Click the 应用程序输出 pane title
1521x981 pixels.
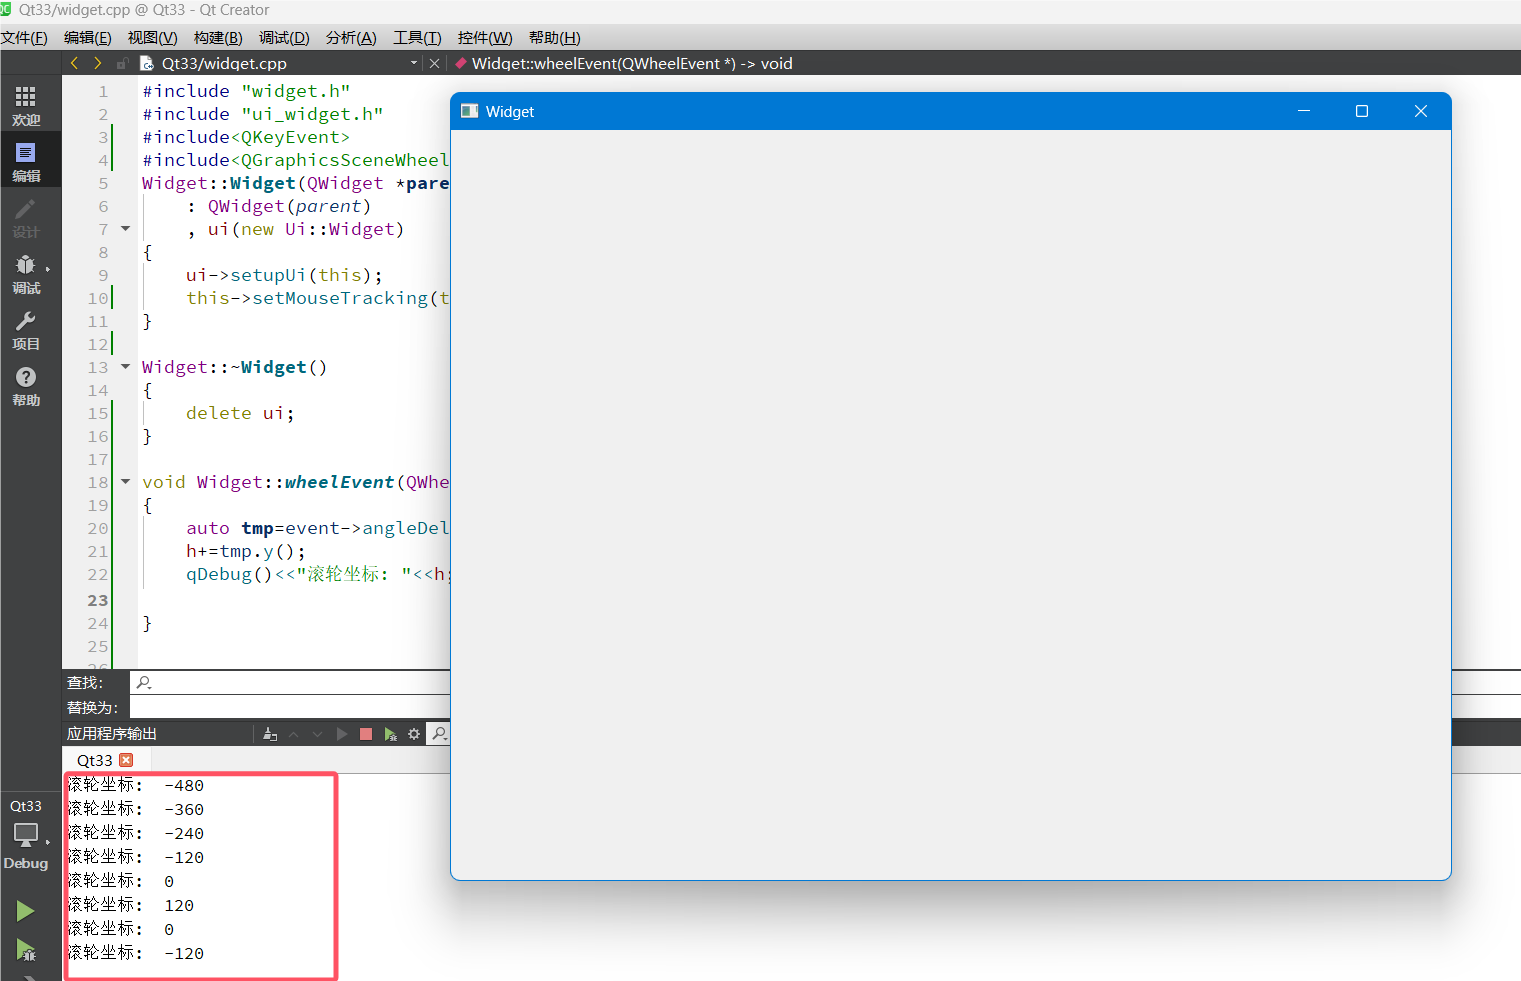(x=112, y=734)
